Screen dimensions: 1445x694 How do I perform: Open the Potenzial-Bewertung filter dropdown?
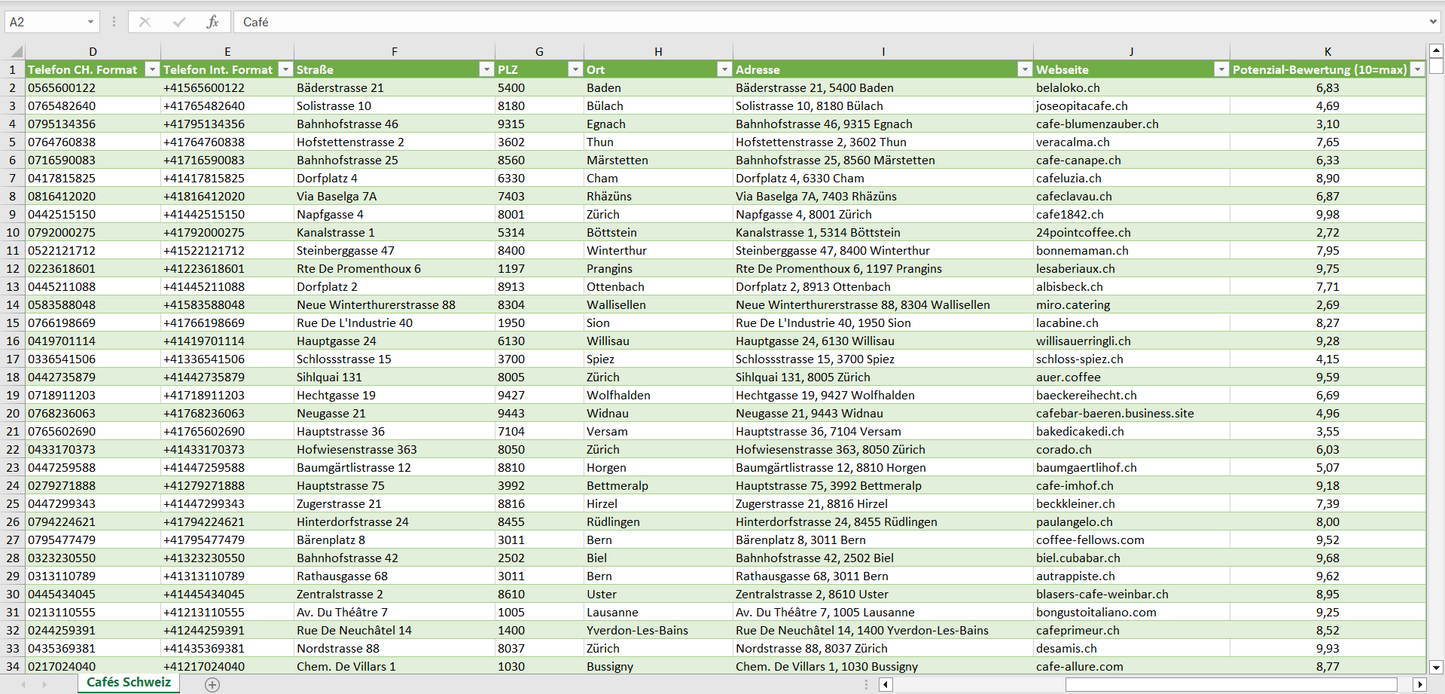1417,70
